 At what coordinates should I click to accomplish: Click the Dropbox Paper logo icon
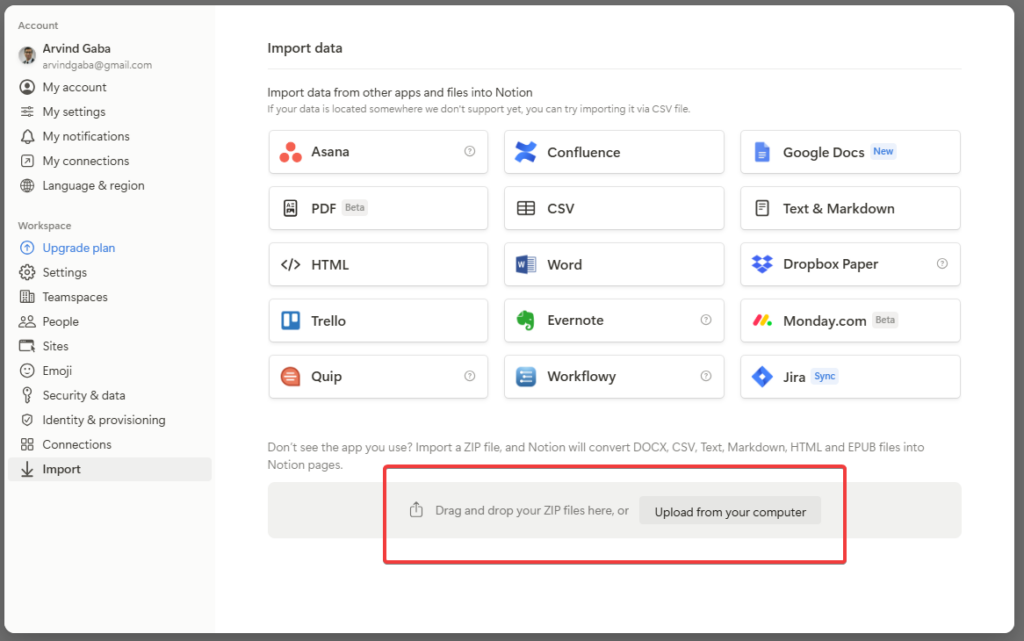[x=762, y=264]
